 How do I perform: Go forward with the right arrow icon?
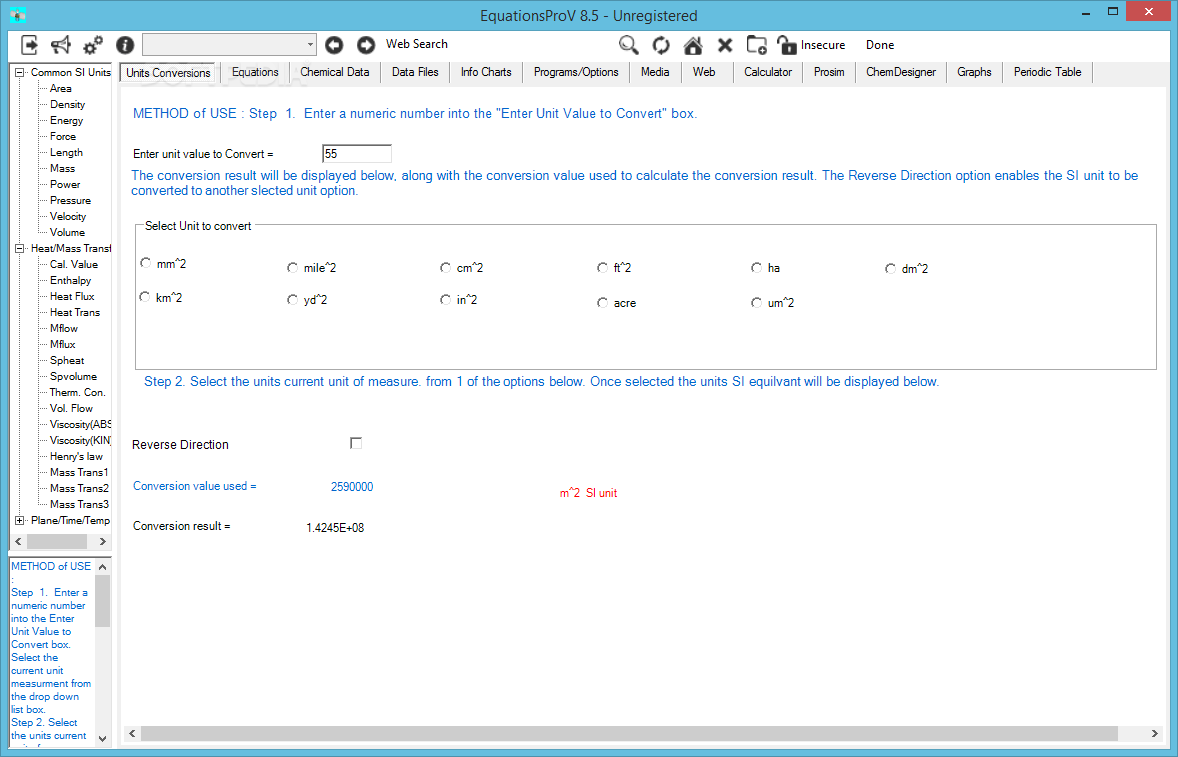(366, 45)
